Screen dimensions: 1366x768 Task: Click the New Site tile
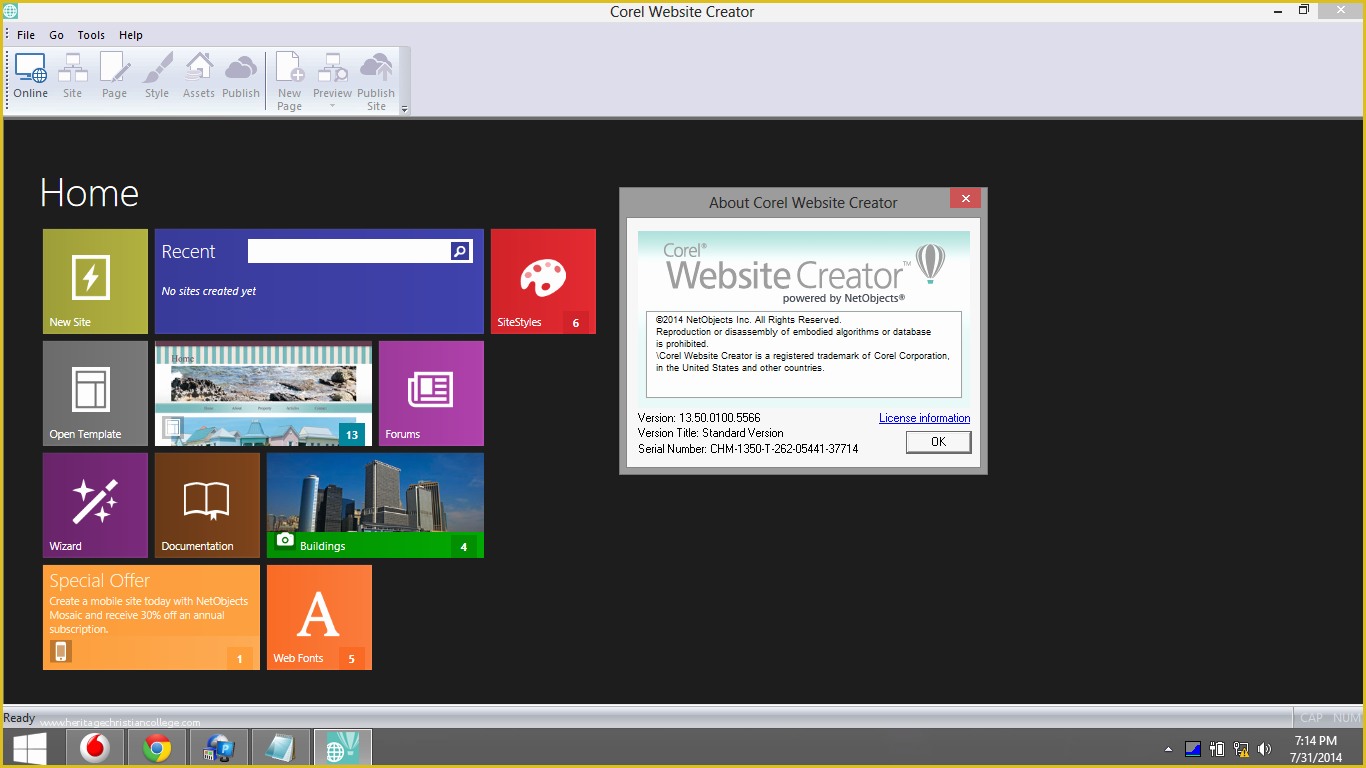(x=95, y=281)
